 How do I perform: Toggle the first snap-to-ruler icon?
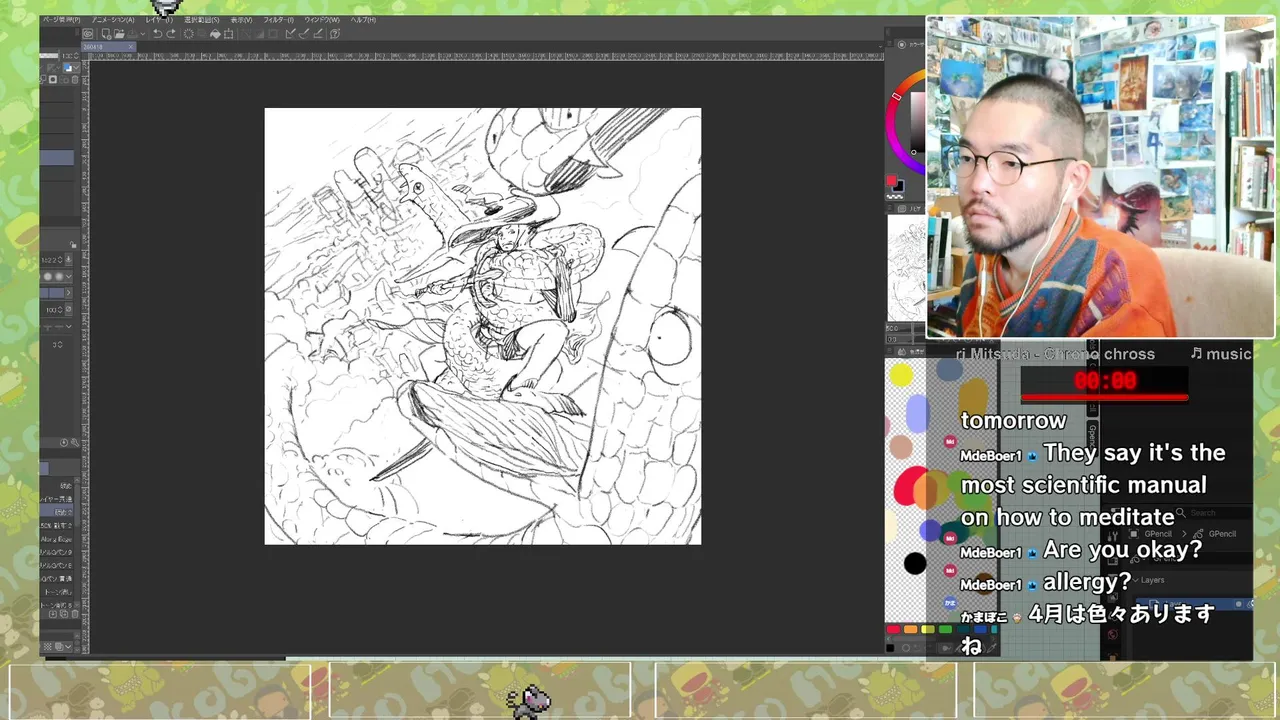coord(289,34)
